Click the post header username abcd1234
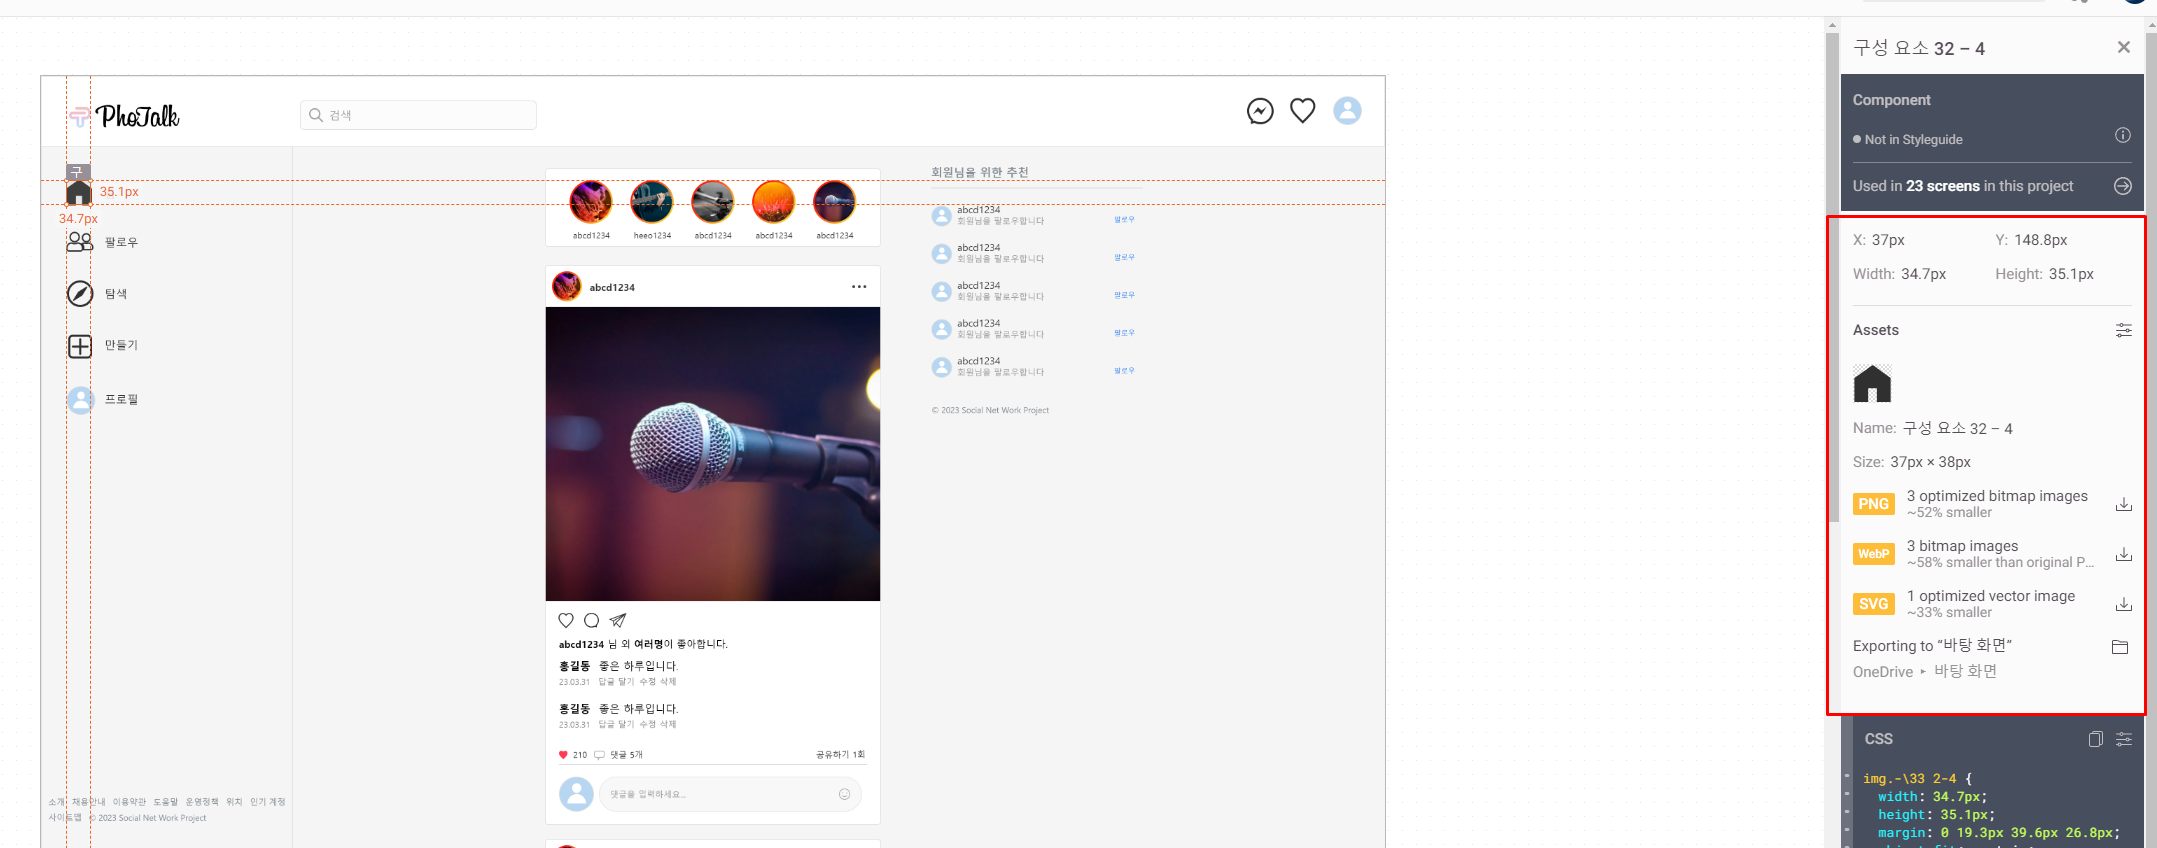The image size is (2157, 848). tap(612, 288)
